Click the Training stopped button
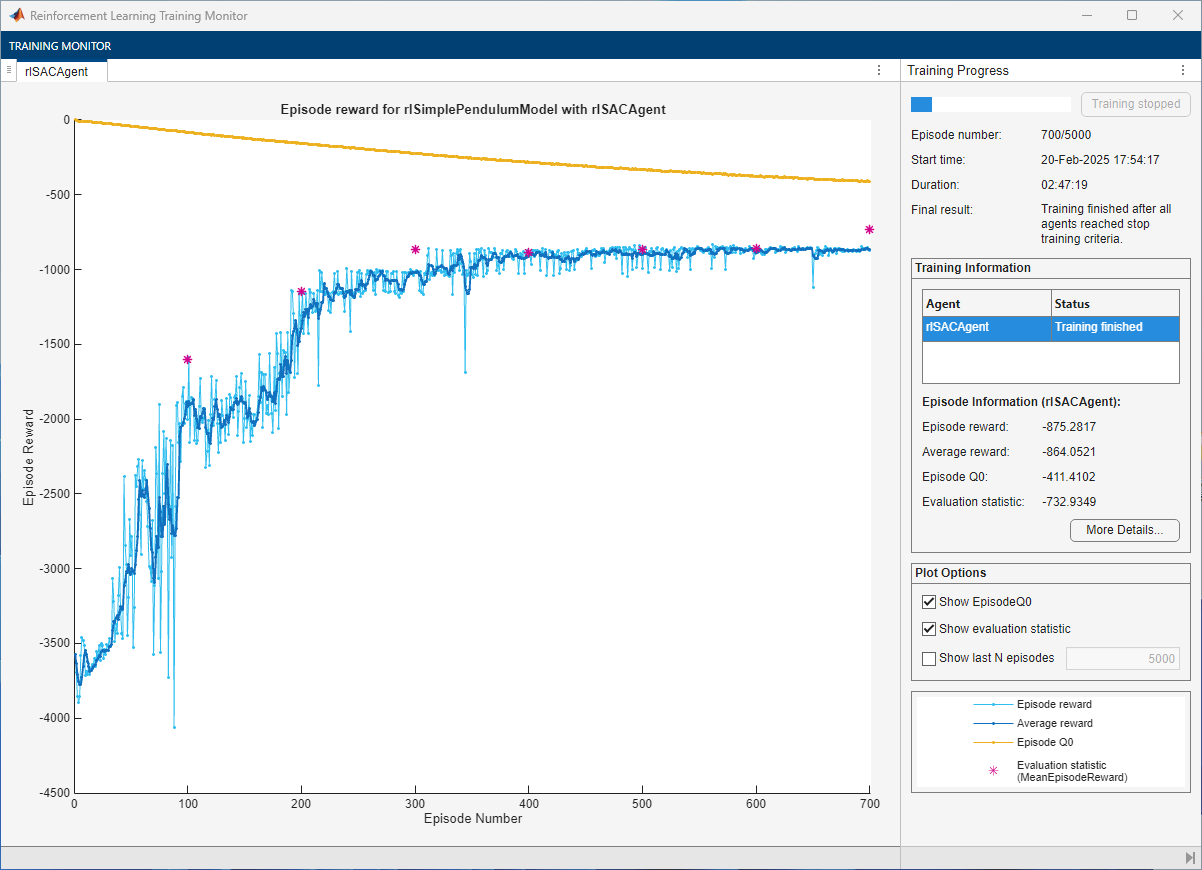The height and width of the screenshot is (870, 1202). click(x=1136, y=104)
